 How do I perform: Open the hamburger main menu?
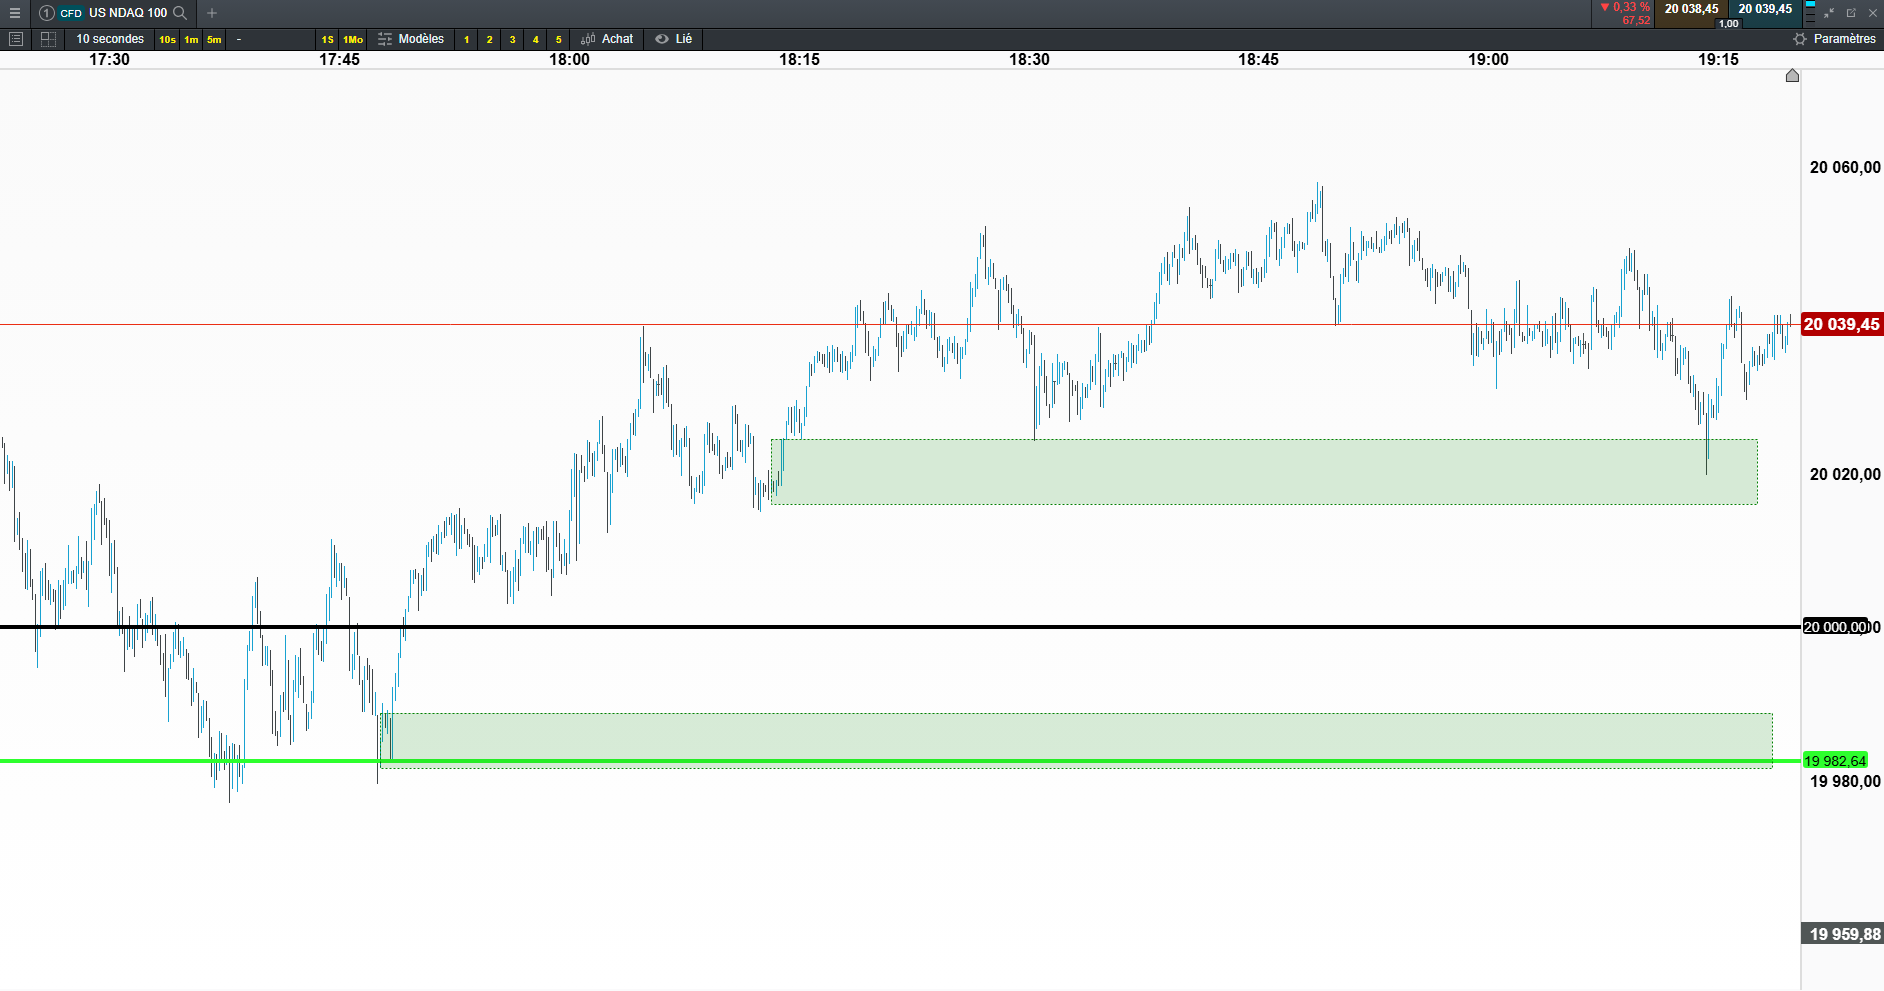point(15,13)
